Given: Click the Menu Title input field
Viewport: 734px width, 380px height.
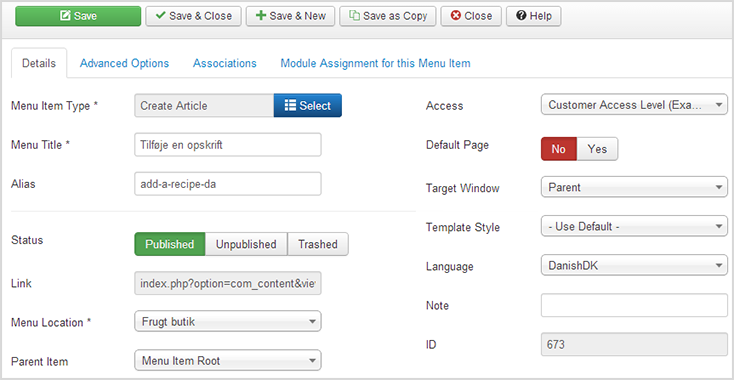Looking at the screenshot, I should point(228,145).
